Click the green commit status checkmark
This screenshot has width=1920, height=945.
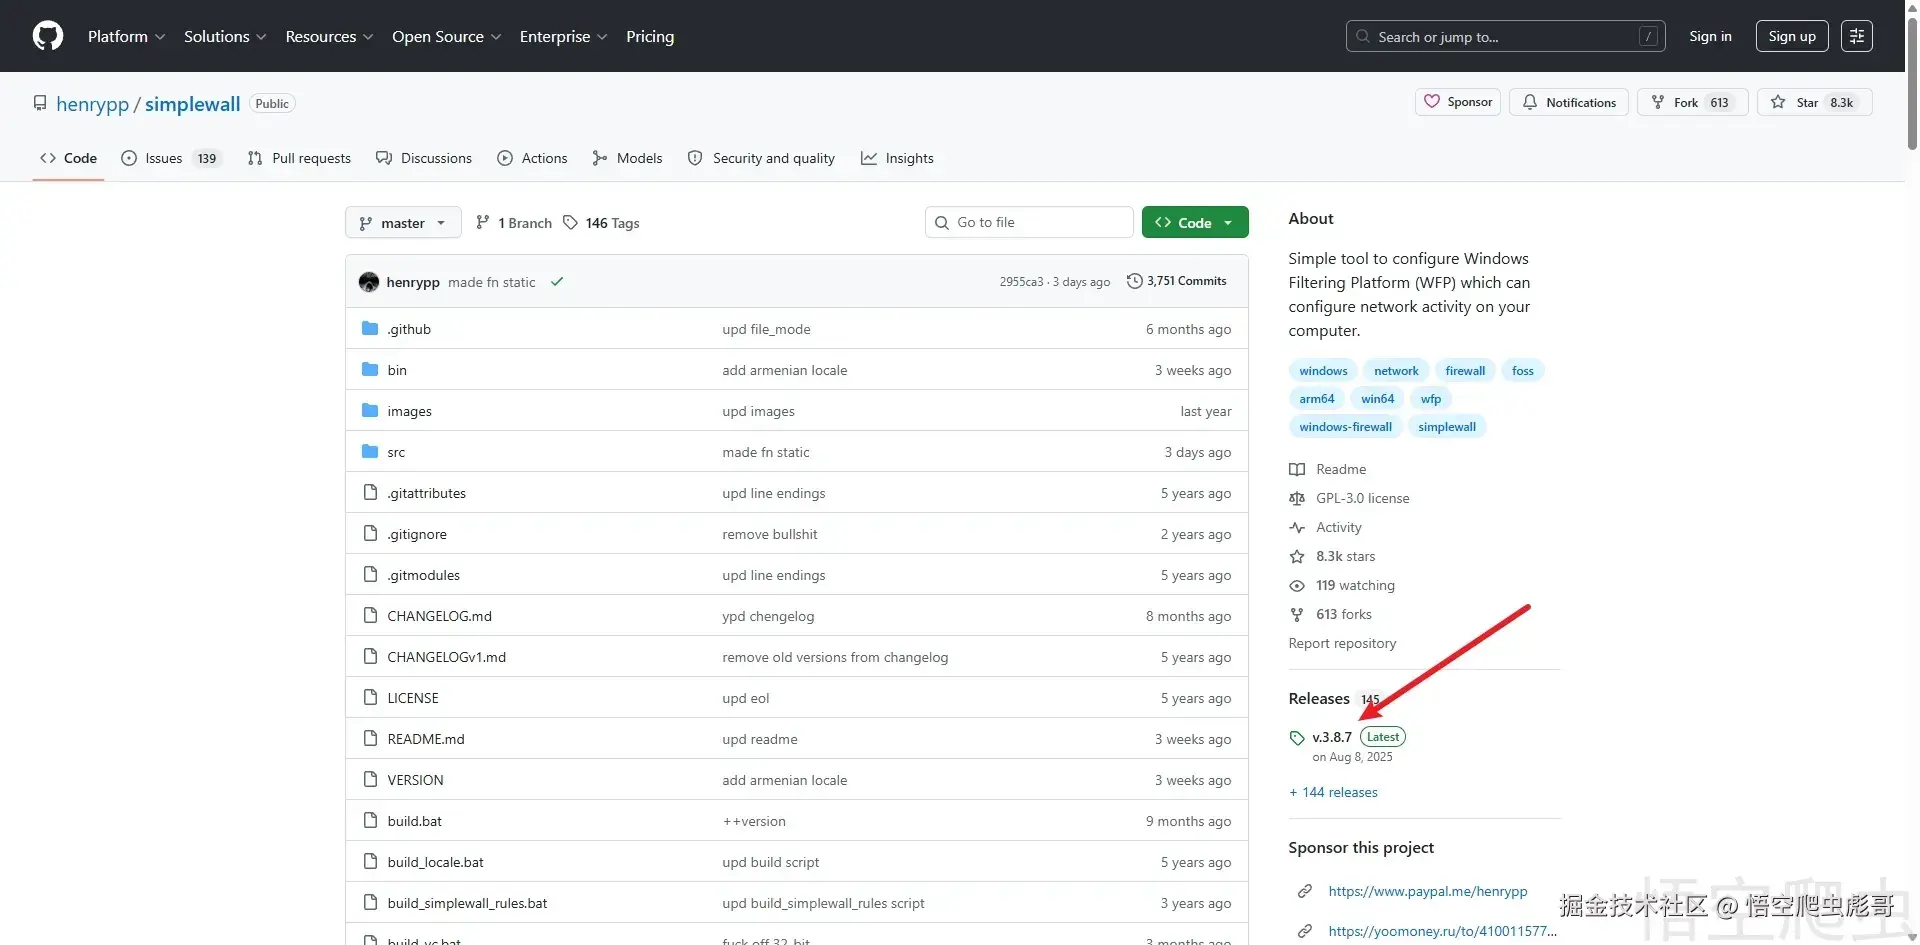click(557, 282)
